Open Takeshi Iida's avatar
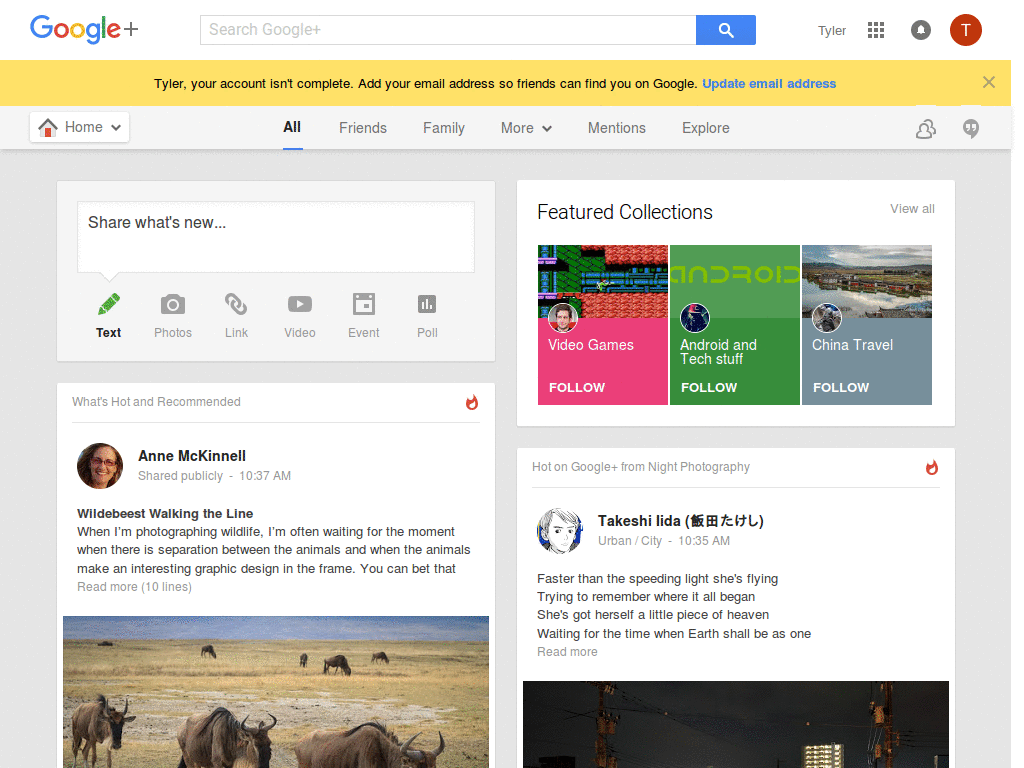Viewport: 1024px width, 768px height. click(560, 531)
